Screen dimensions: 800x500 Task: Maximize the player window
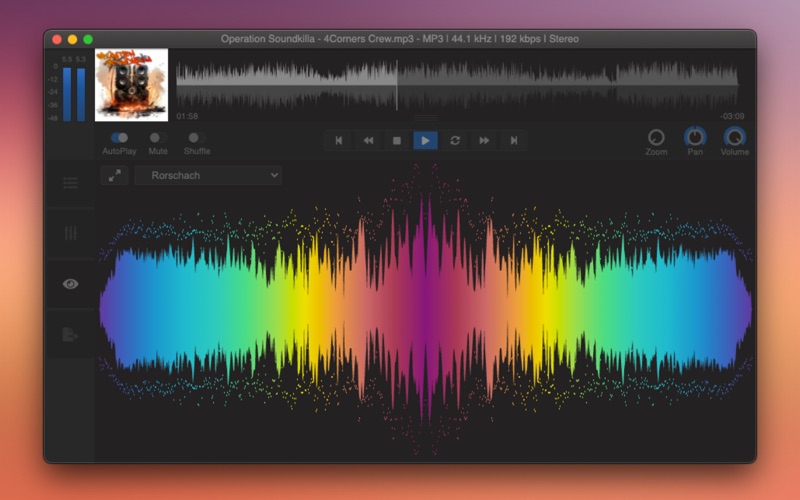(88, 39)
